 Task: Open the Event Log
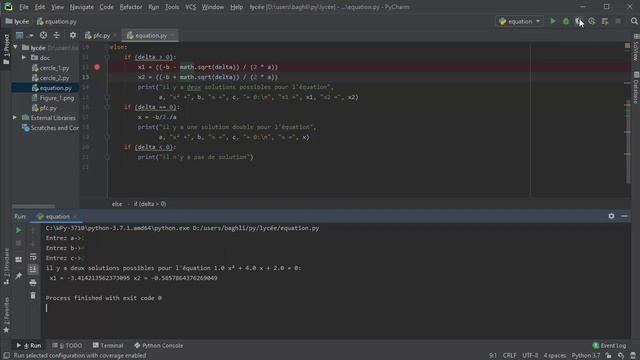point(609,345)
